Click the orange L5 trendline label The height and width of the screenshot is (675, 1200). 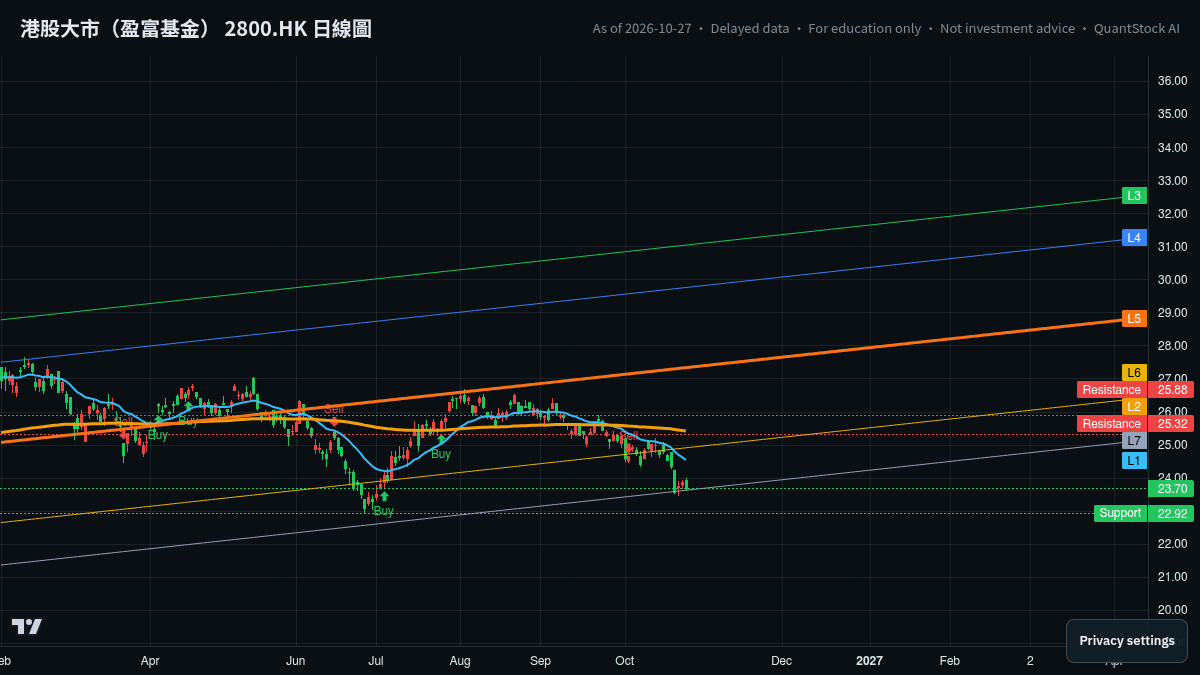1134,319
